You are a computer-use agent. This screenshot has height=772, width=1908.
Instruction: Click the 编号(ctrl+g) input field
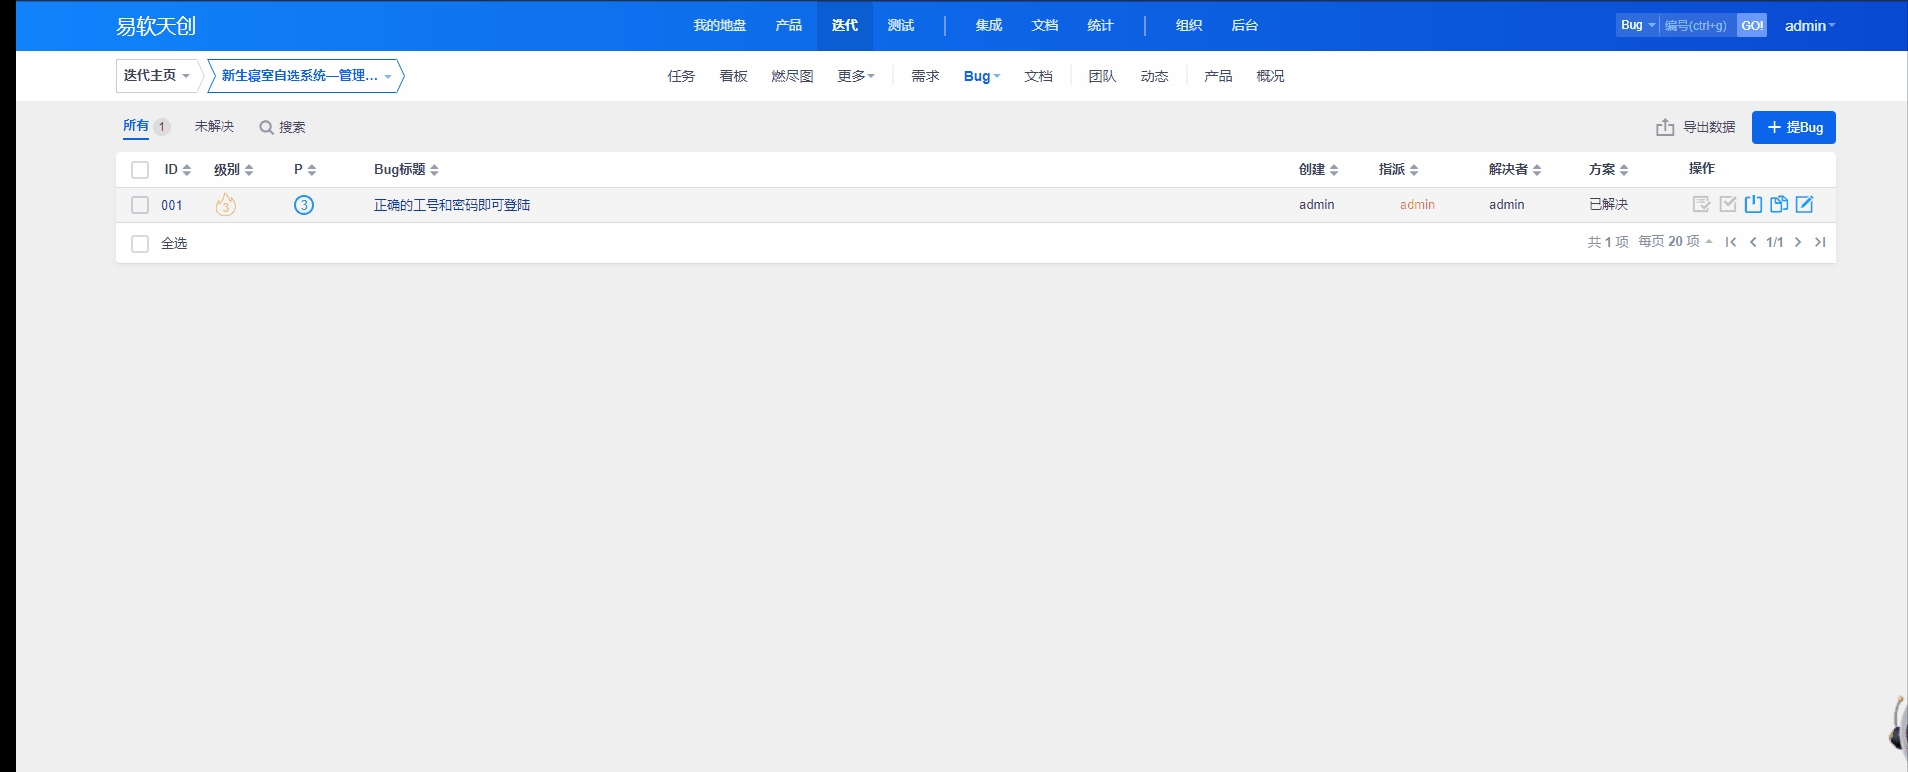pos(1697,25)
